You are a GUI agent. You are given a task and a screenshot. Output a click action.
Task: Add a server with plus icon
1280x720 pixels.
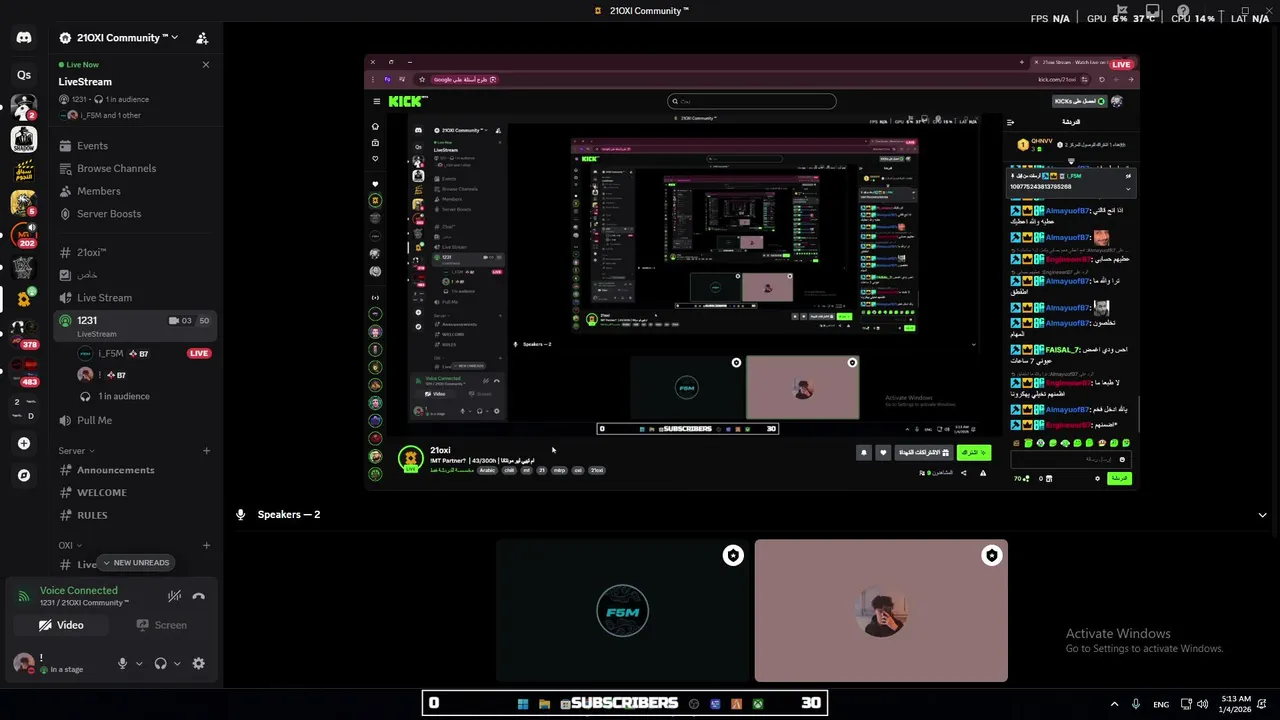coord(24,443)
